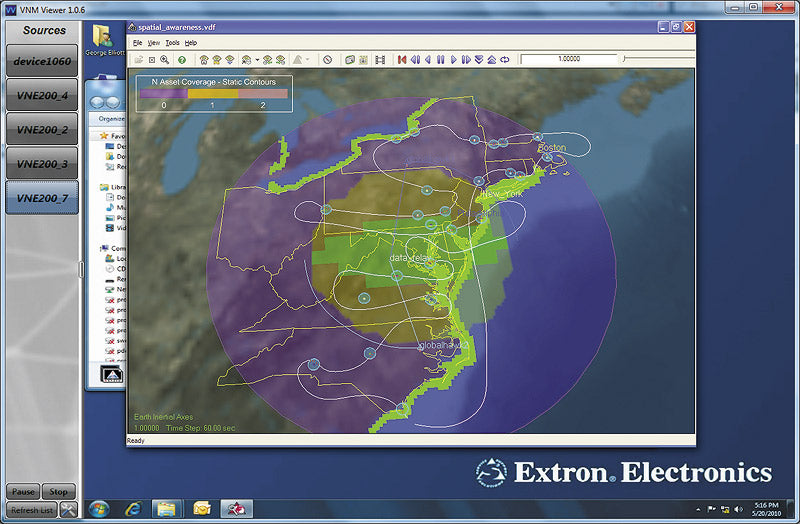Viewport: 800px width, 524px height.
Task: Click the round compass toolbar icon
Action: click(328, 60)
